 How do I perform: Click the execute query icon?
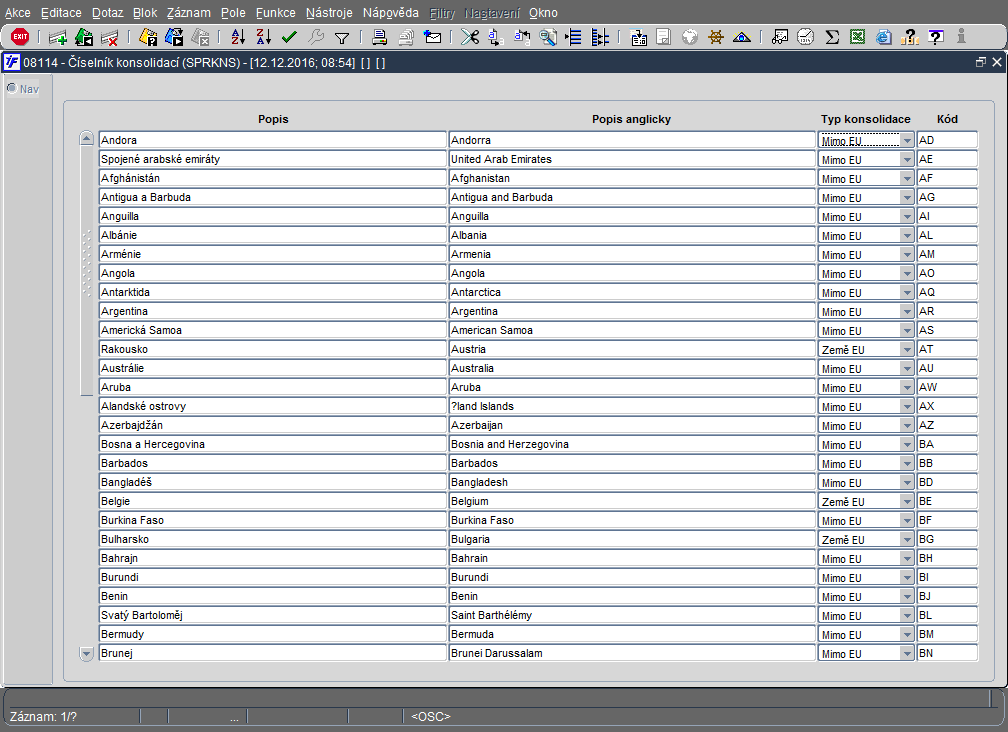click(174, 37)
